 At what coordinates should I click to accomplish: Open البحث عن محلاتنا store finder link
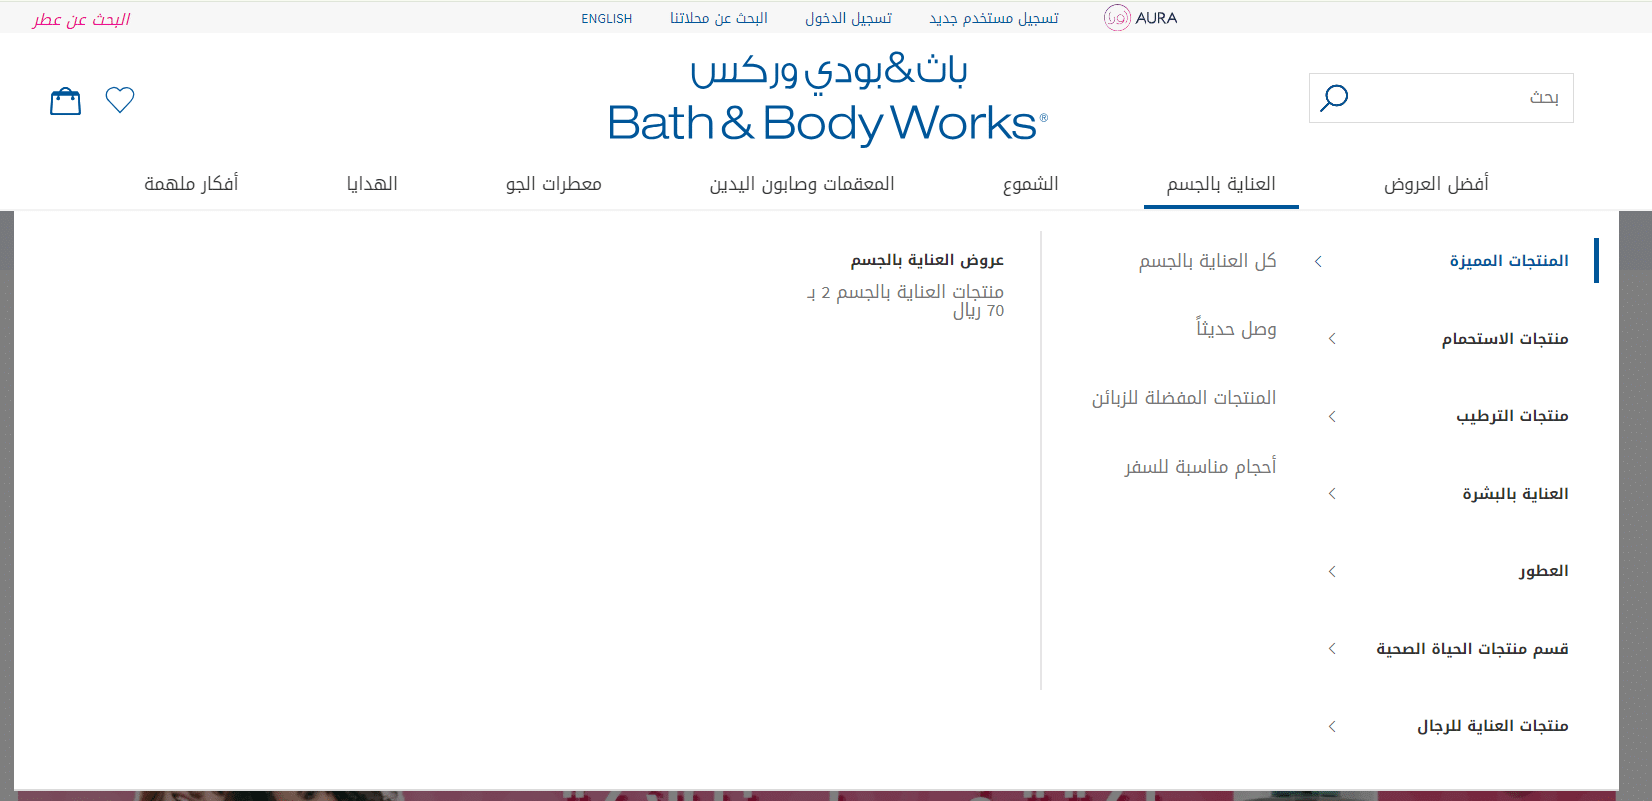719,18
